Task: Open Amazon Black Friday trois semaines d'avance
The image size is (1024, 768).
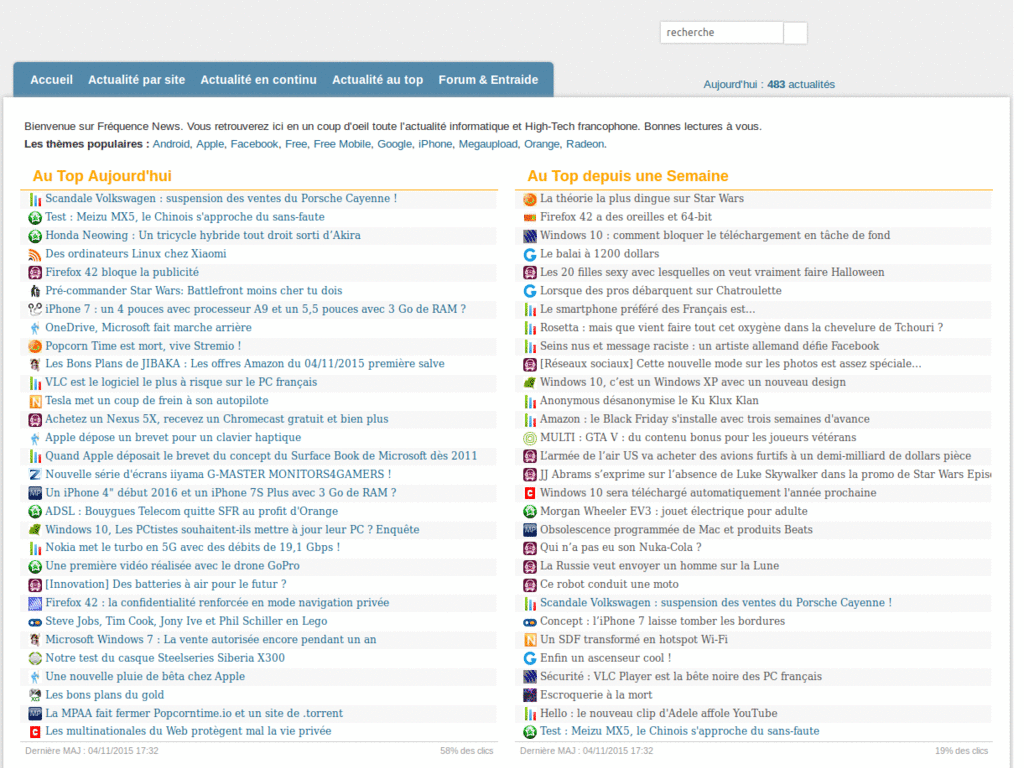Action: (x=705, y=419)
